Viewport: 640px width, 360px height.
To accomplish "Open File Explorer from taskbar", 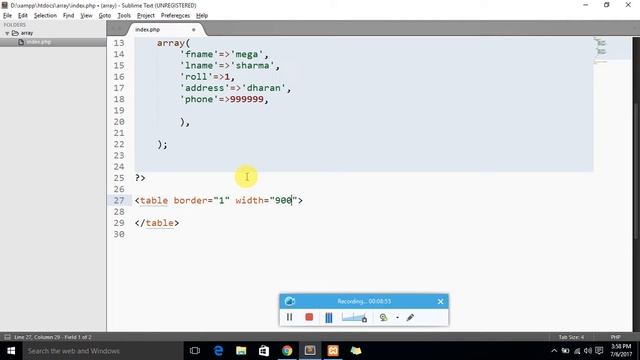I will tap(241, 351).
